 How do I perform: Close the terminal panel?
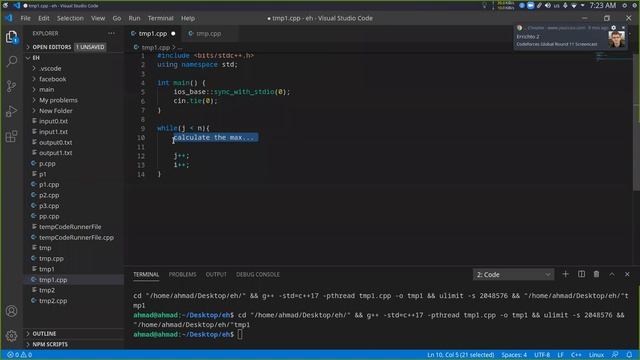coord(627,274)
